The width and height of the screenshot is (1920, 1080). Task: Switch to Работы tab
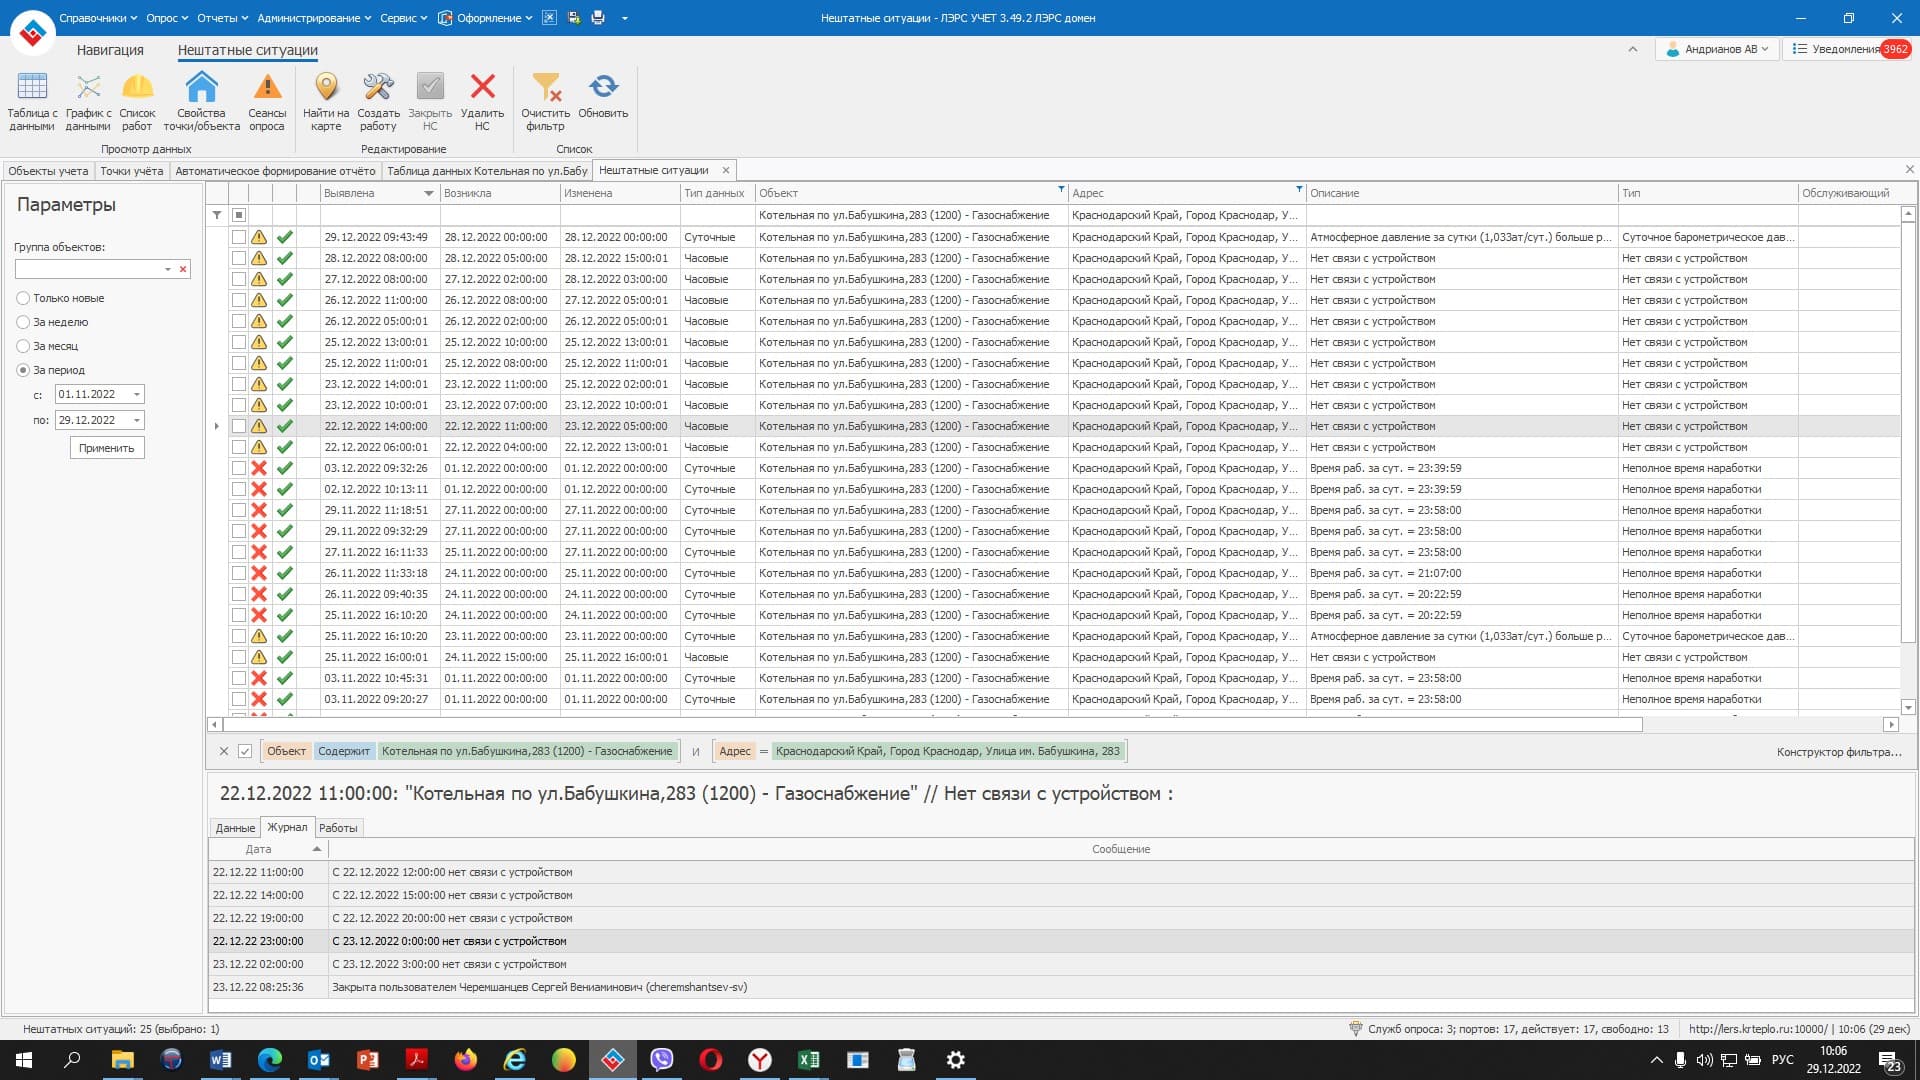click(338, 828)
